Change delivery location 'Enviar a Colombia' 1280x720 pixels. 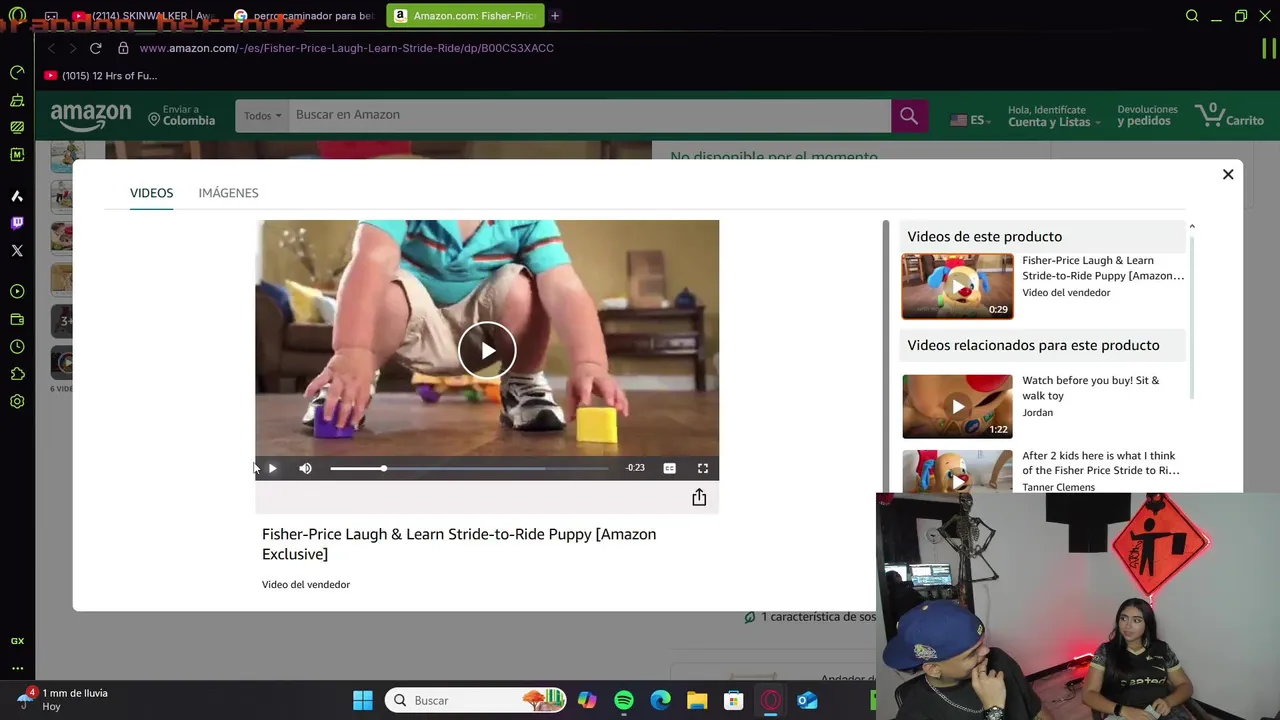[182, 116]
